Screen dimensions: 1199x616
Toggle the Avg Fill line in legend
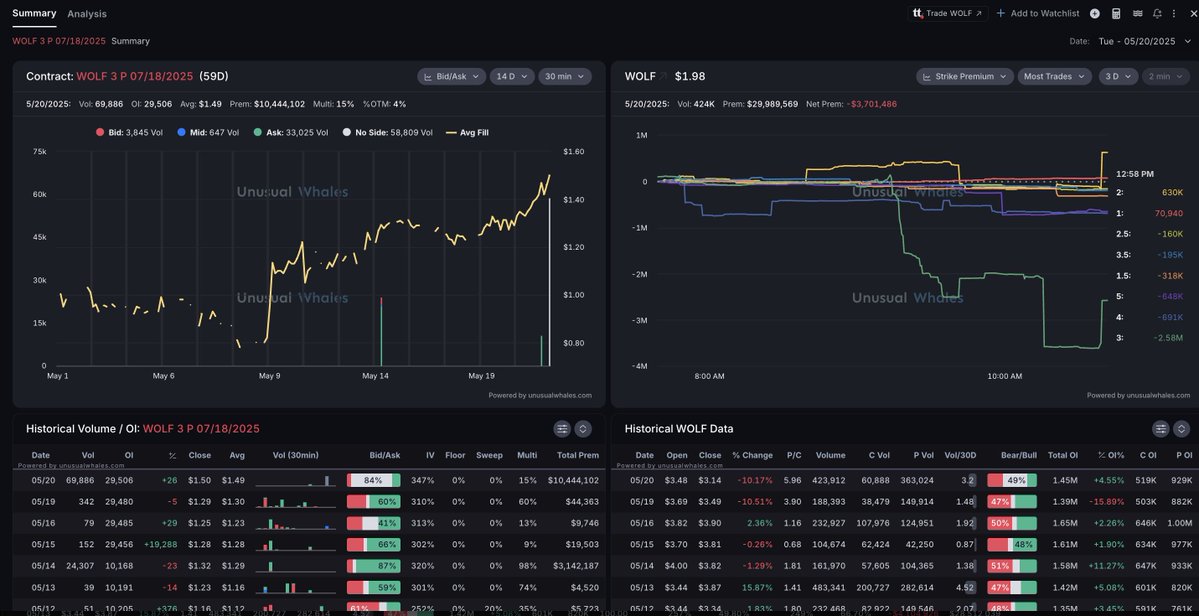467,132
